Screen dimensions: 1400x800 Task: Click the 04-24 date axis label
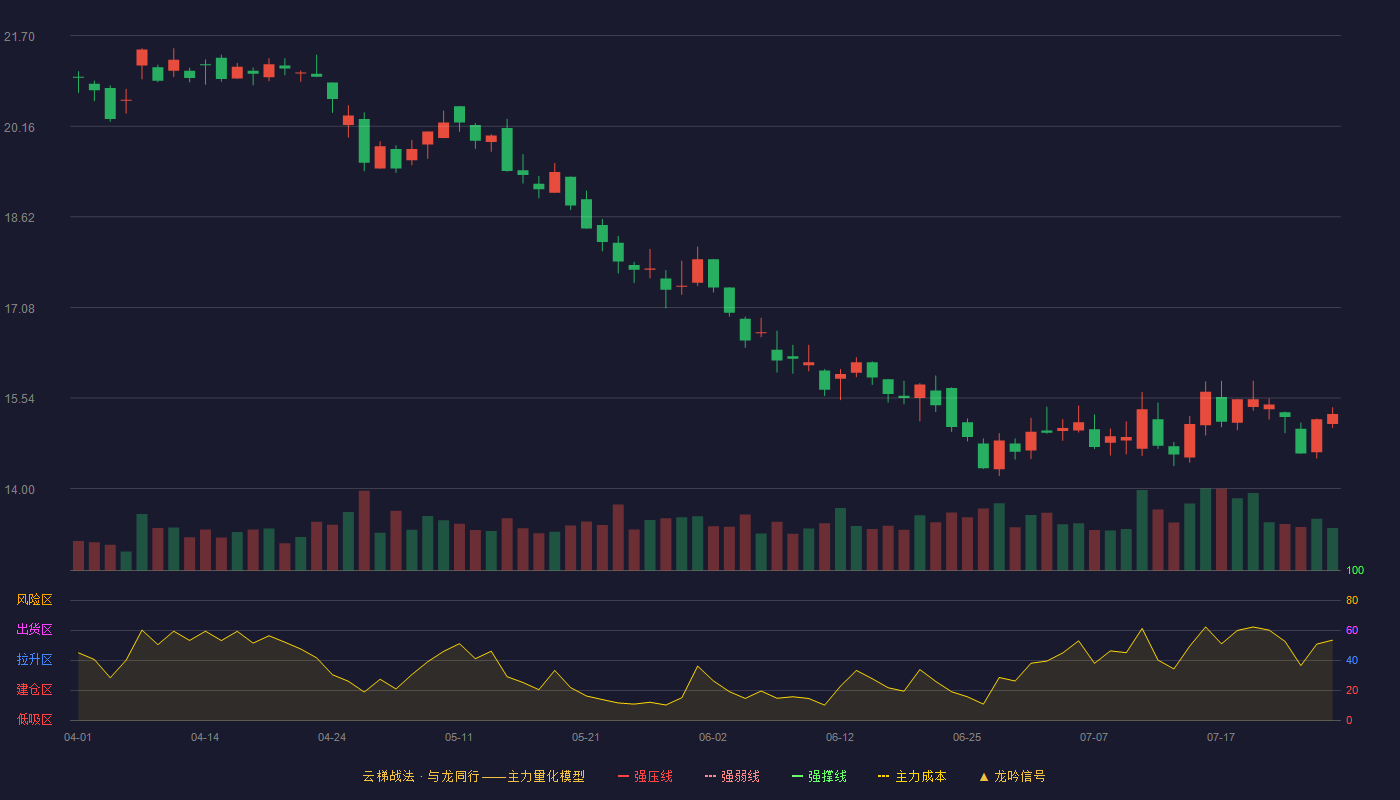332,737
